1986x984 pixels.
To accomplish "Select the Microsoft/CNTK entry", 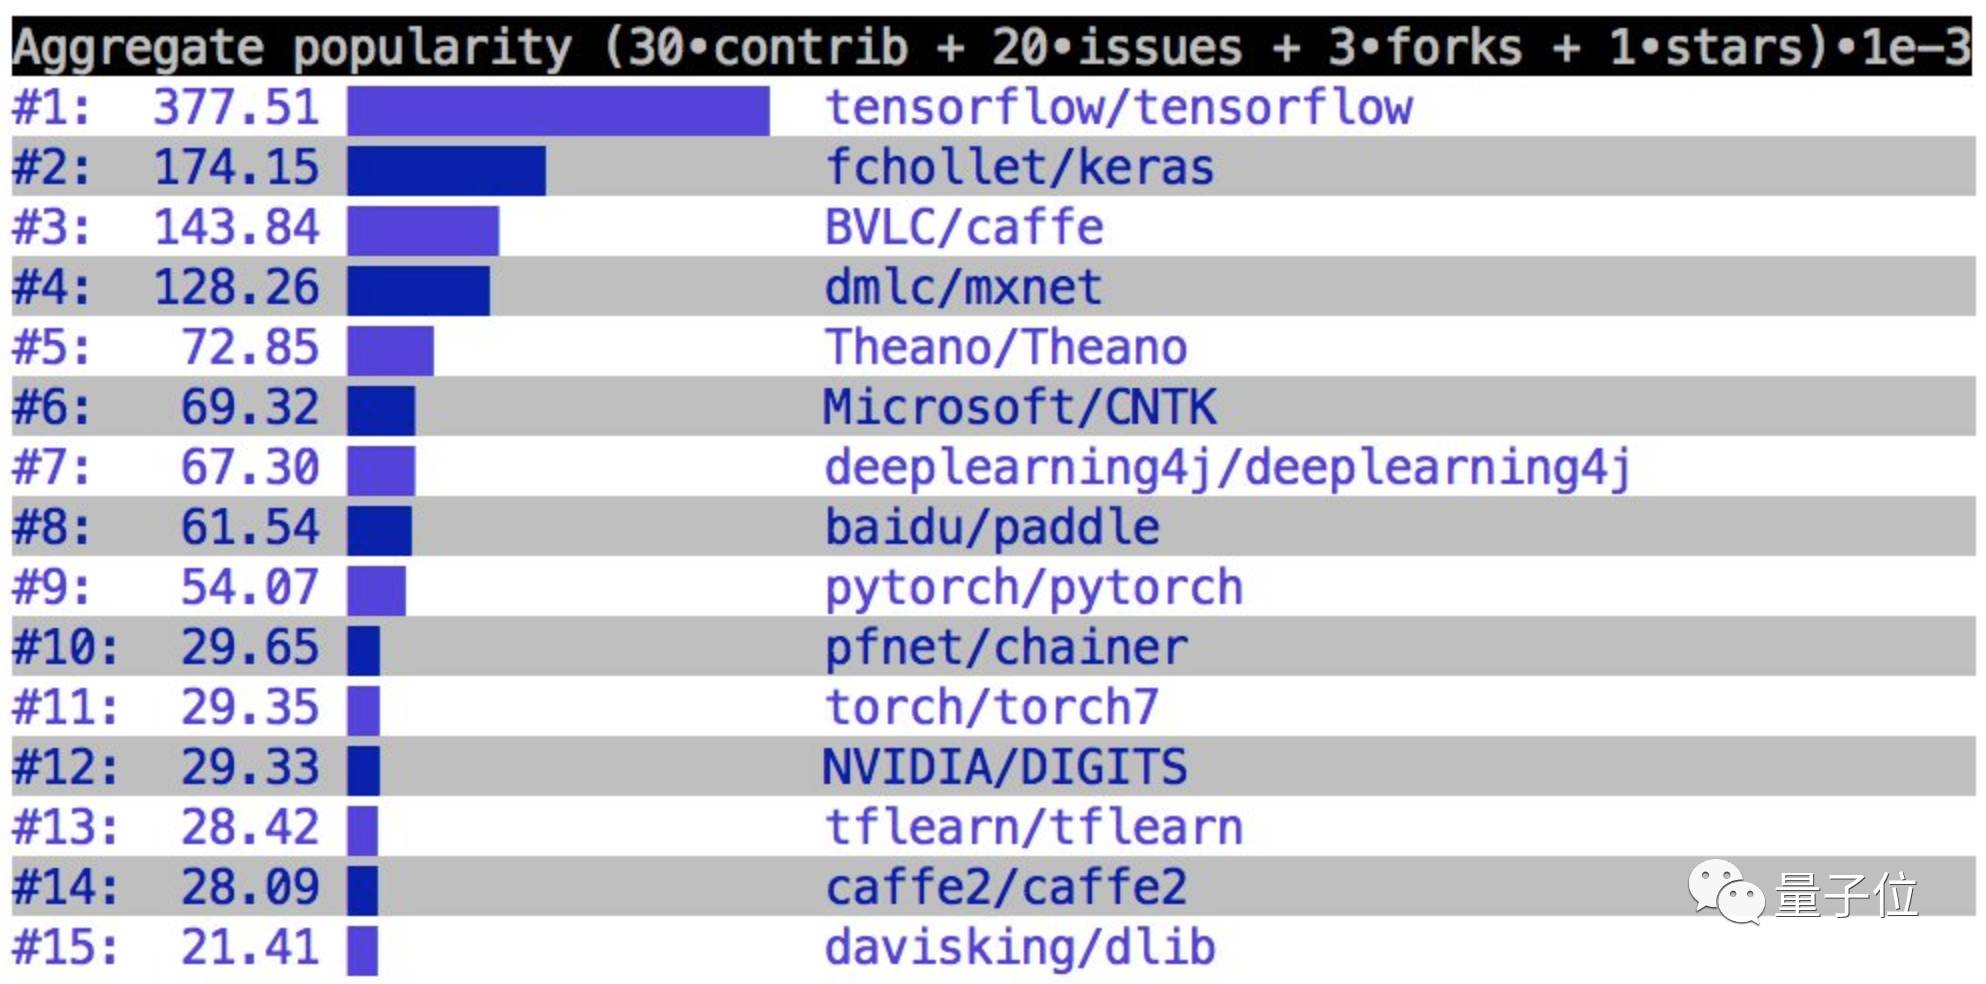I will 1020,407.
